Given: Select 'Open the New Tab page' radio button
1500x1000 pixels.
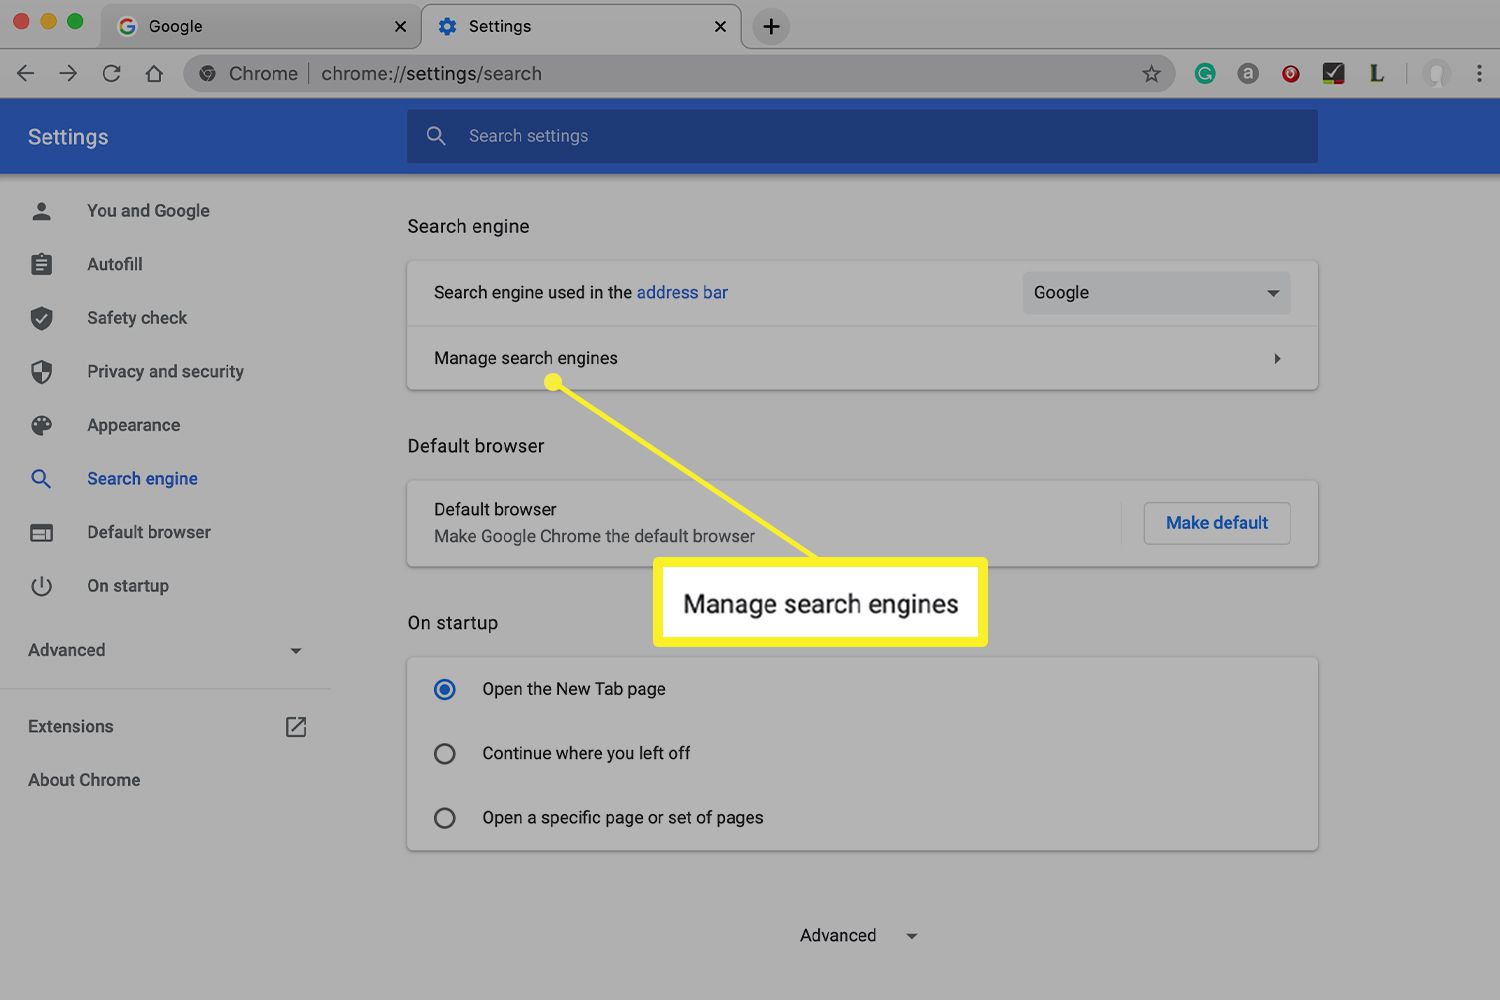Looking at the screenshot, I should point(445,690).
